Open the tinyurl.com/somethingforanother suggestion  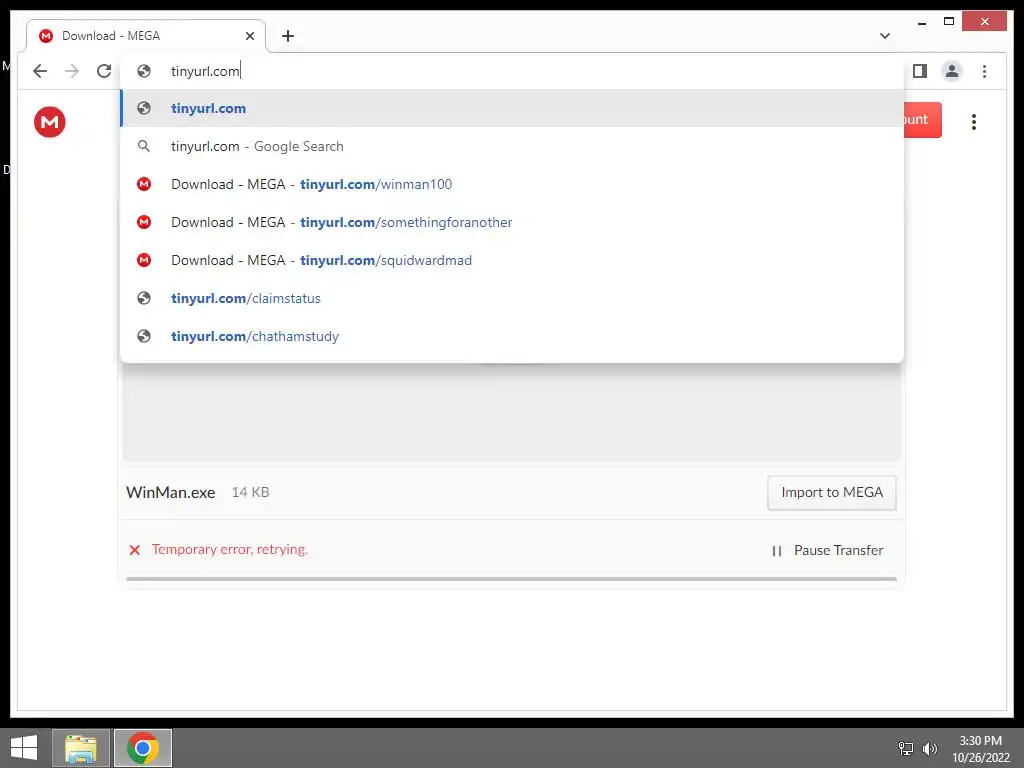pyautogui.click(x=512, y=222)
